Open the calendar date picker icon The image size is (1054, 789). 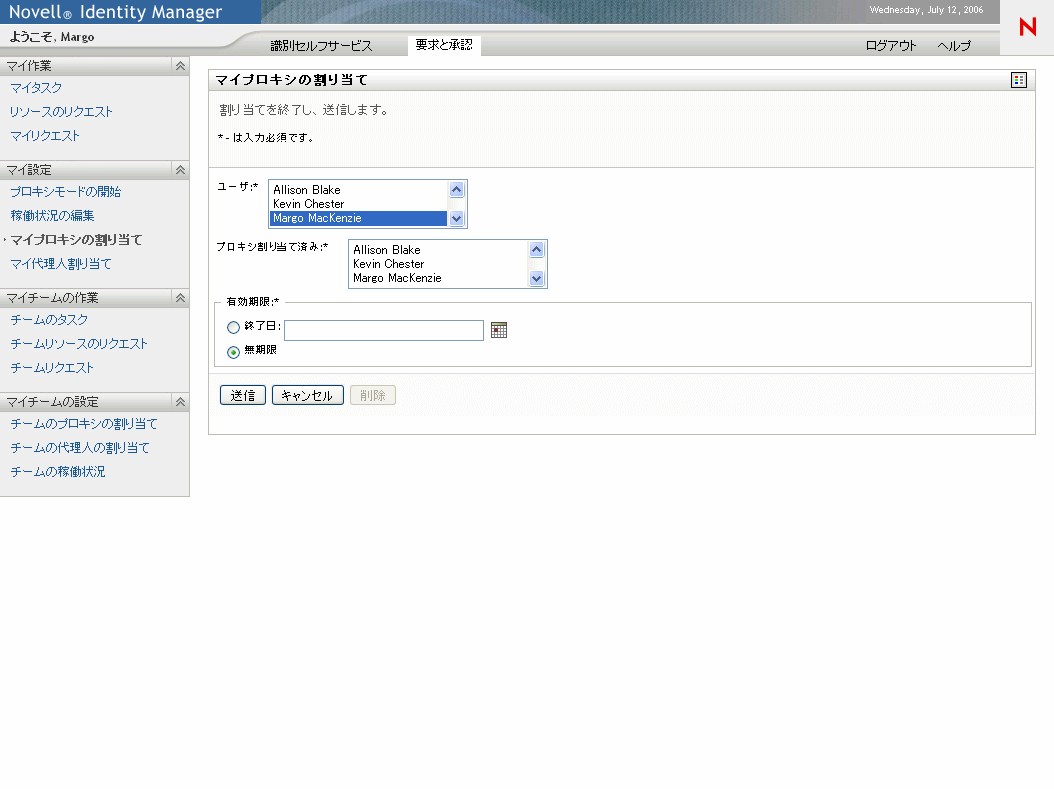pyautogui.click(x=499, y=330)
